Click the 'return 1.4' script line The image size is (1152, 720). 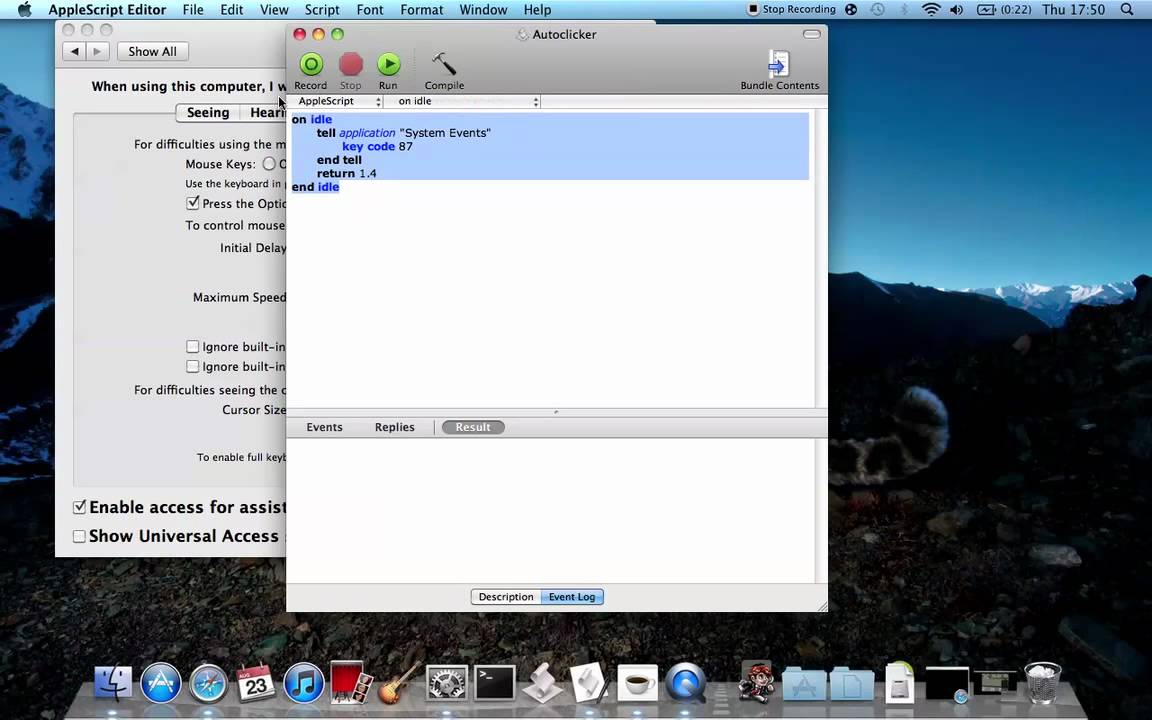(x=346, y=173)
